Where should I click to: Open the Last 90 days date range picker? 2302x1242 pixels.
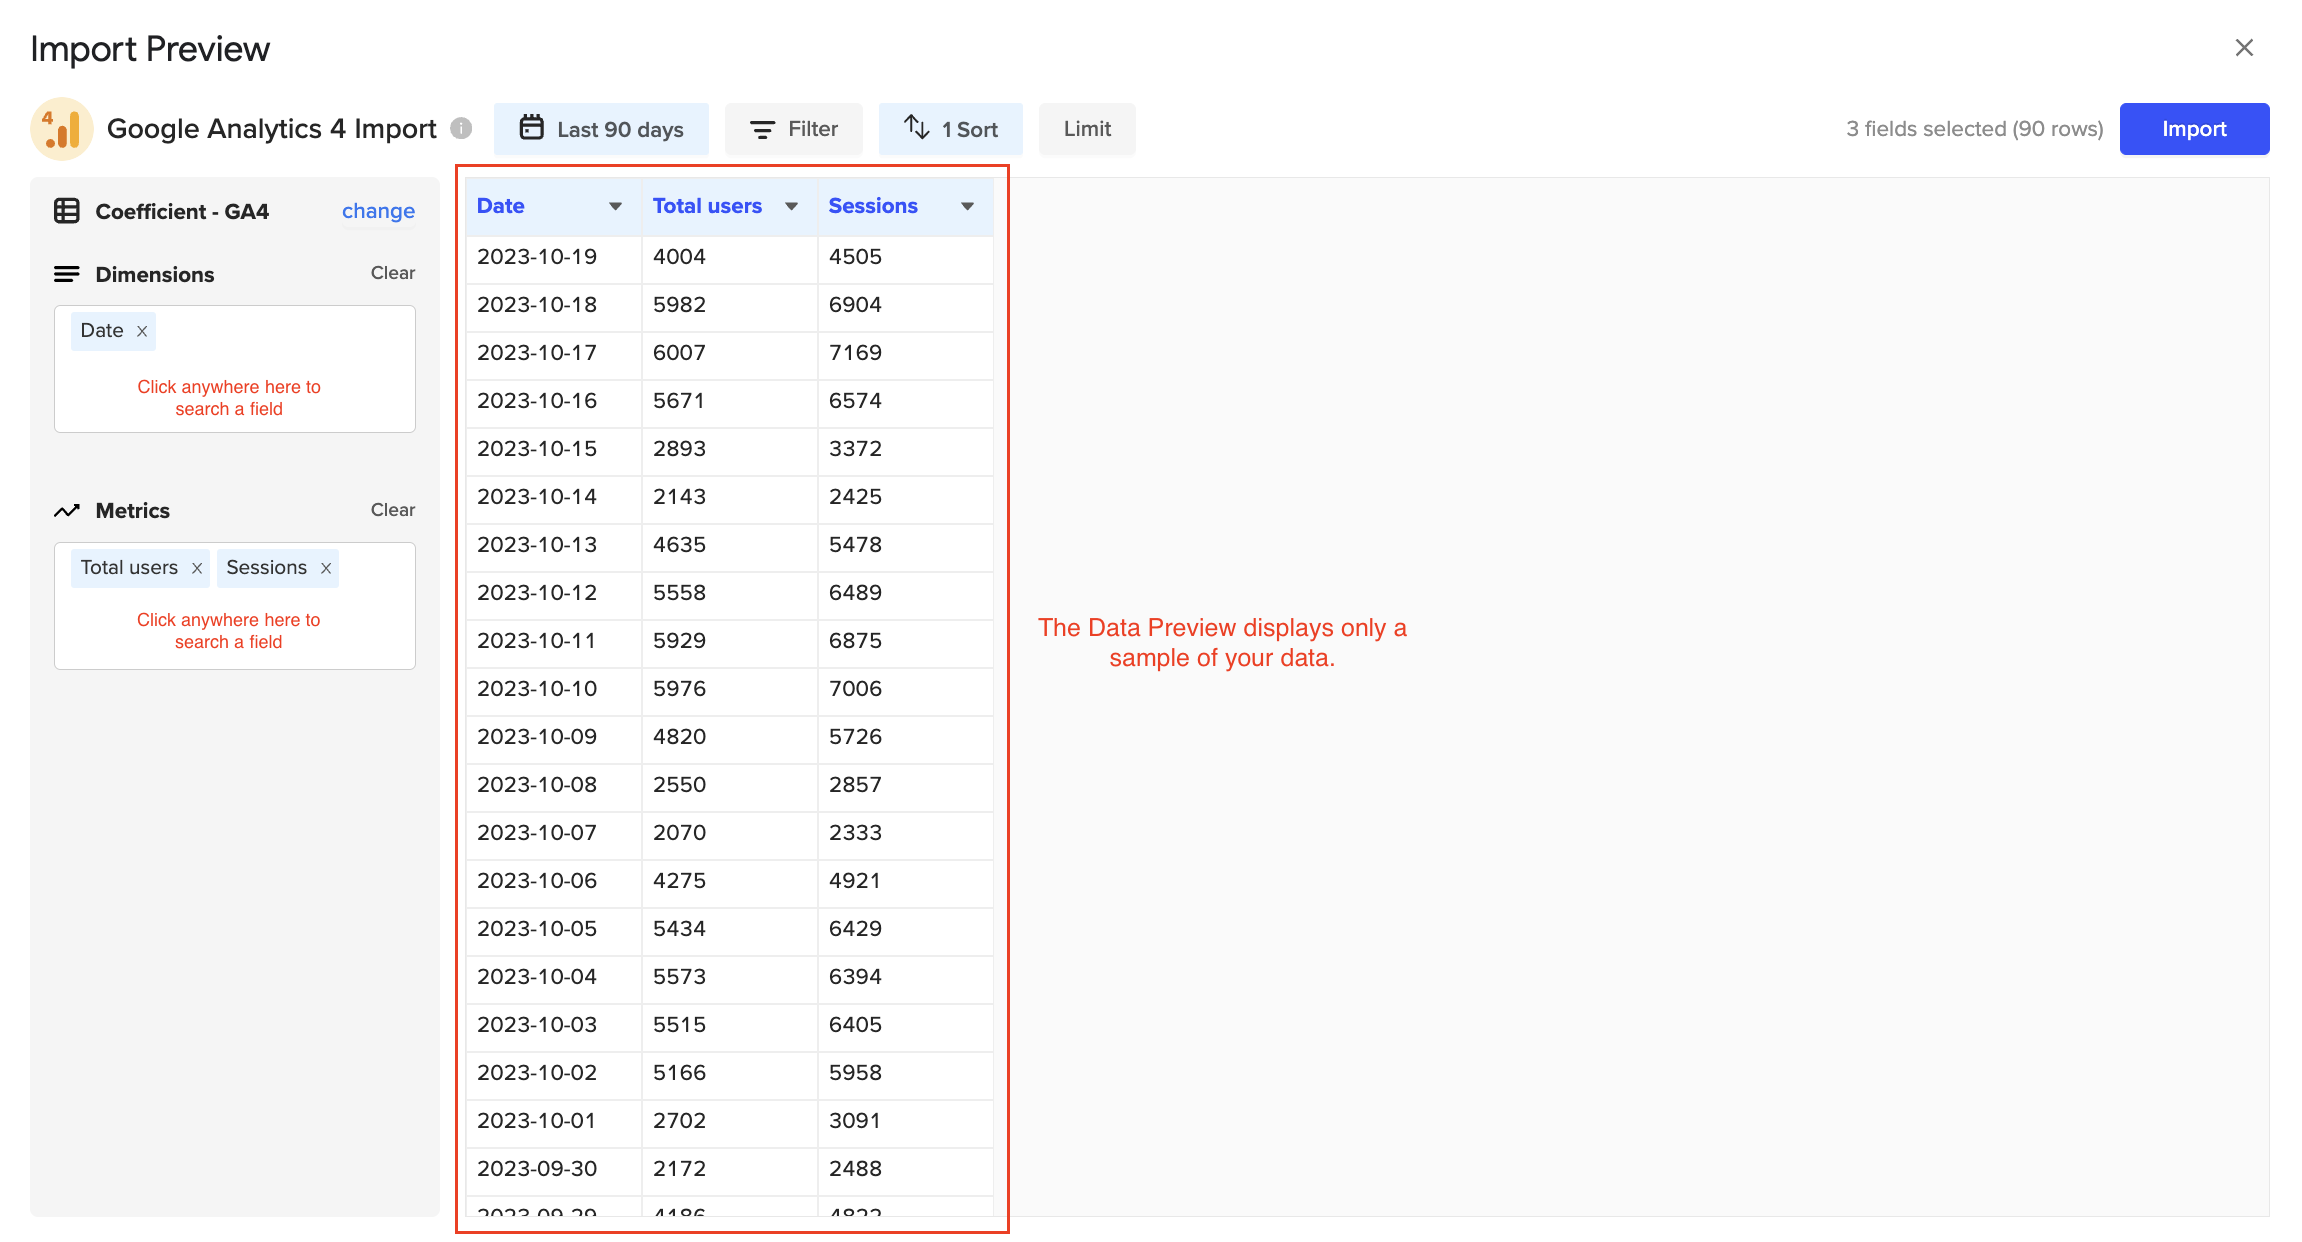pyautogui.click(x=601, y=129)
